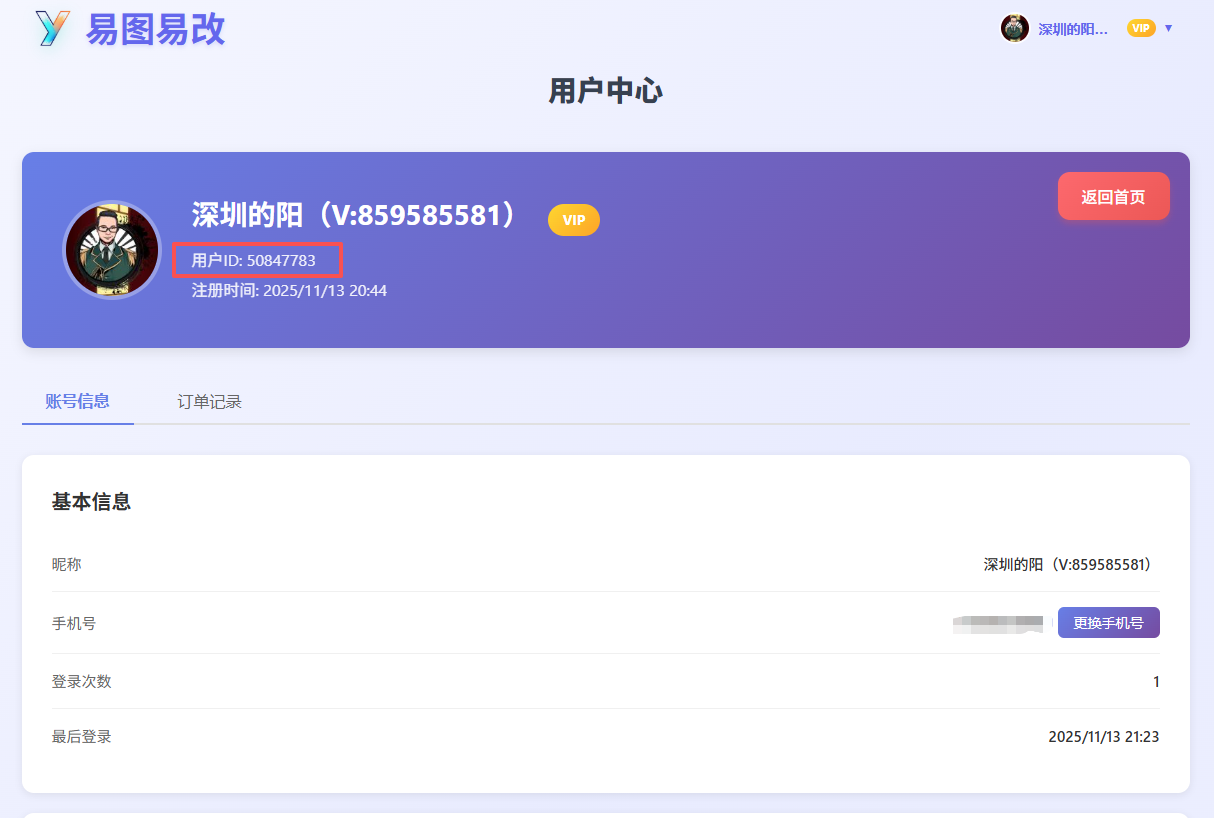
Task: Open the 订单记录 tab
Action: click(x=209, y=402)
